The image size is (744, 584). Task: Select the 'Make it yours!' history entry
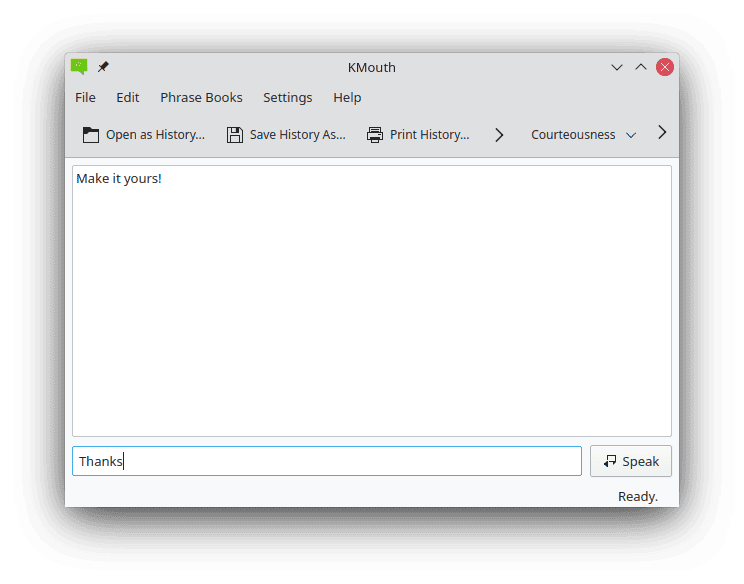pos(119,178)
